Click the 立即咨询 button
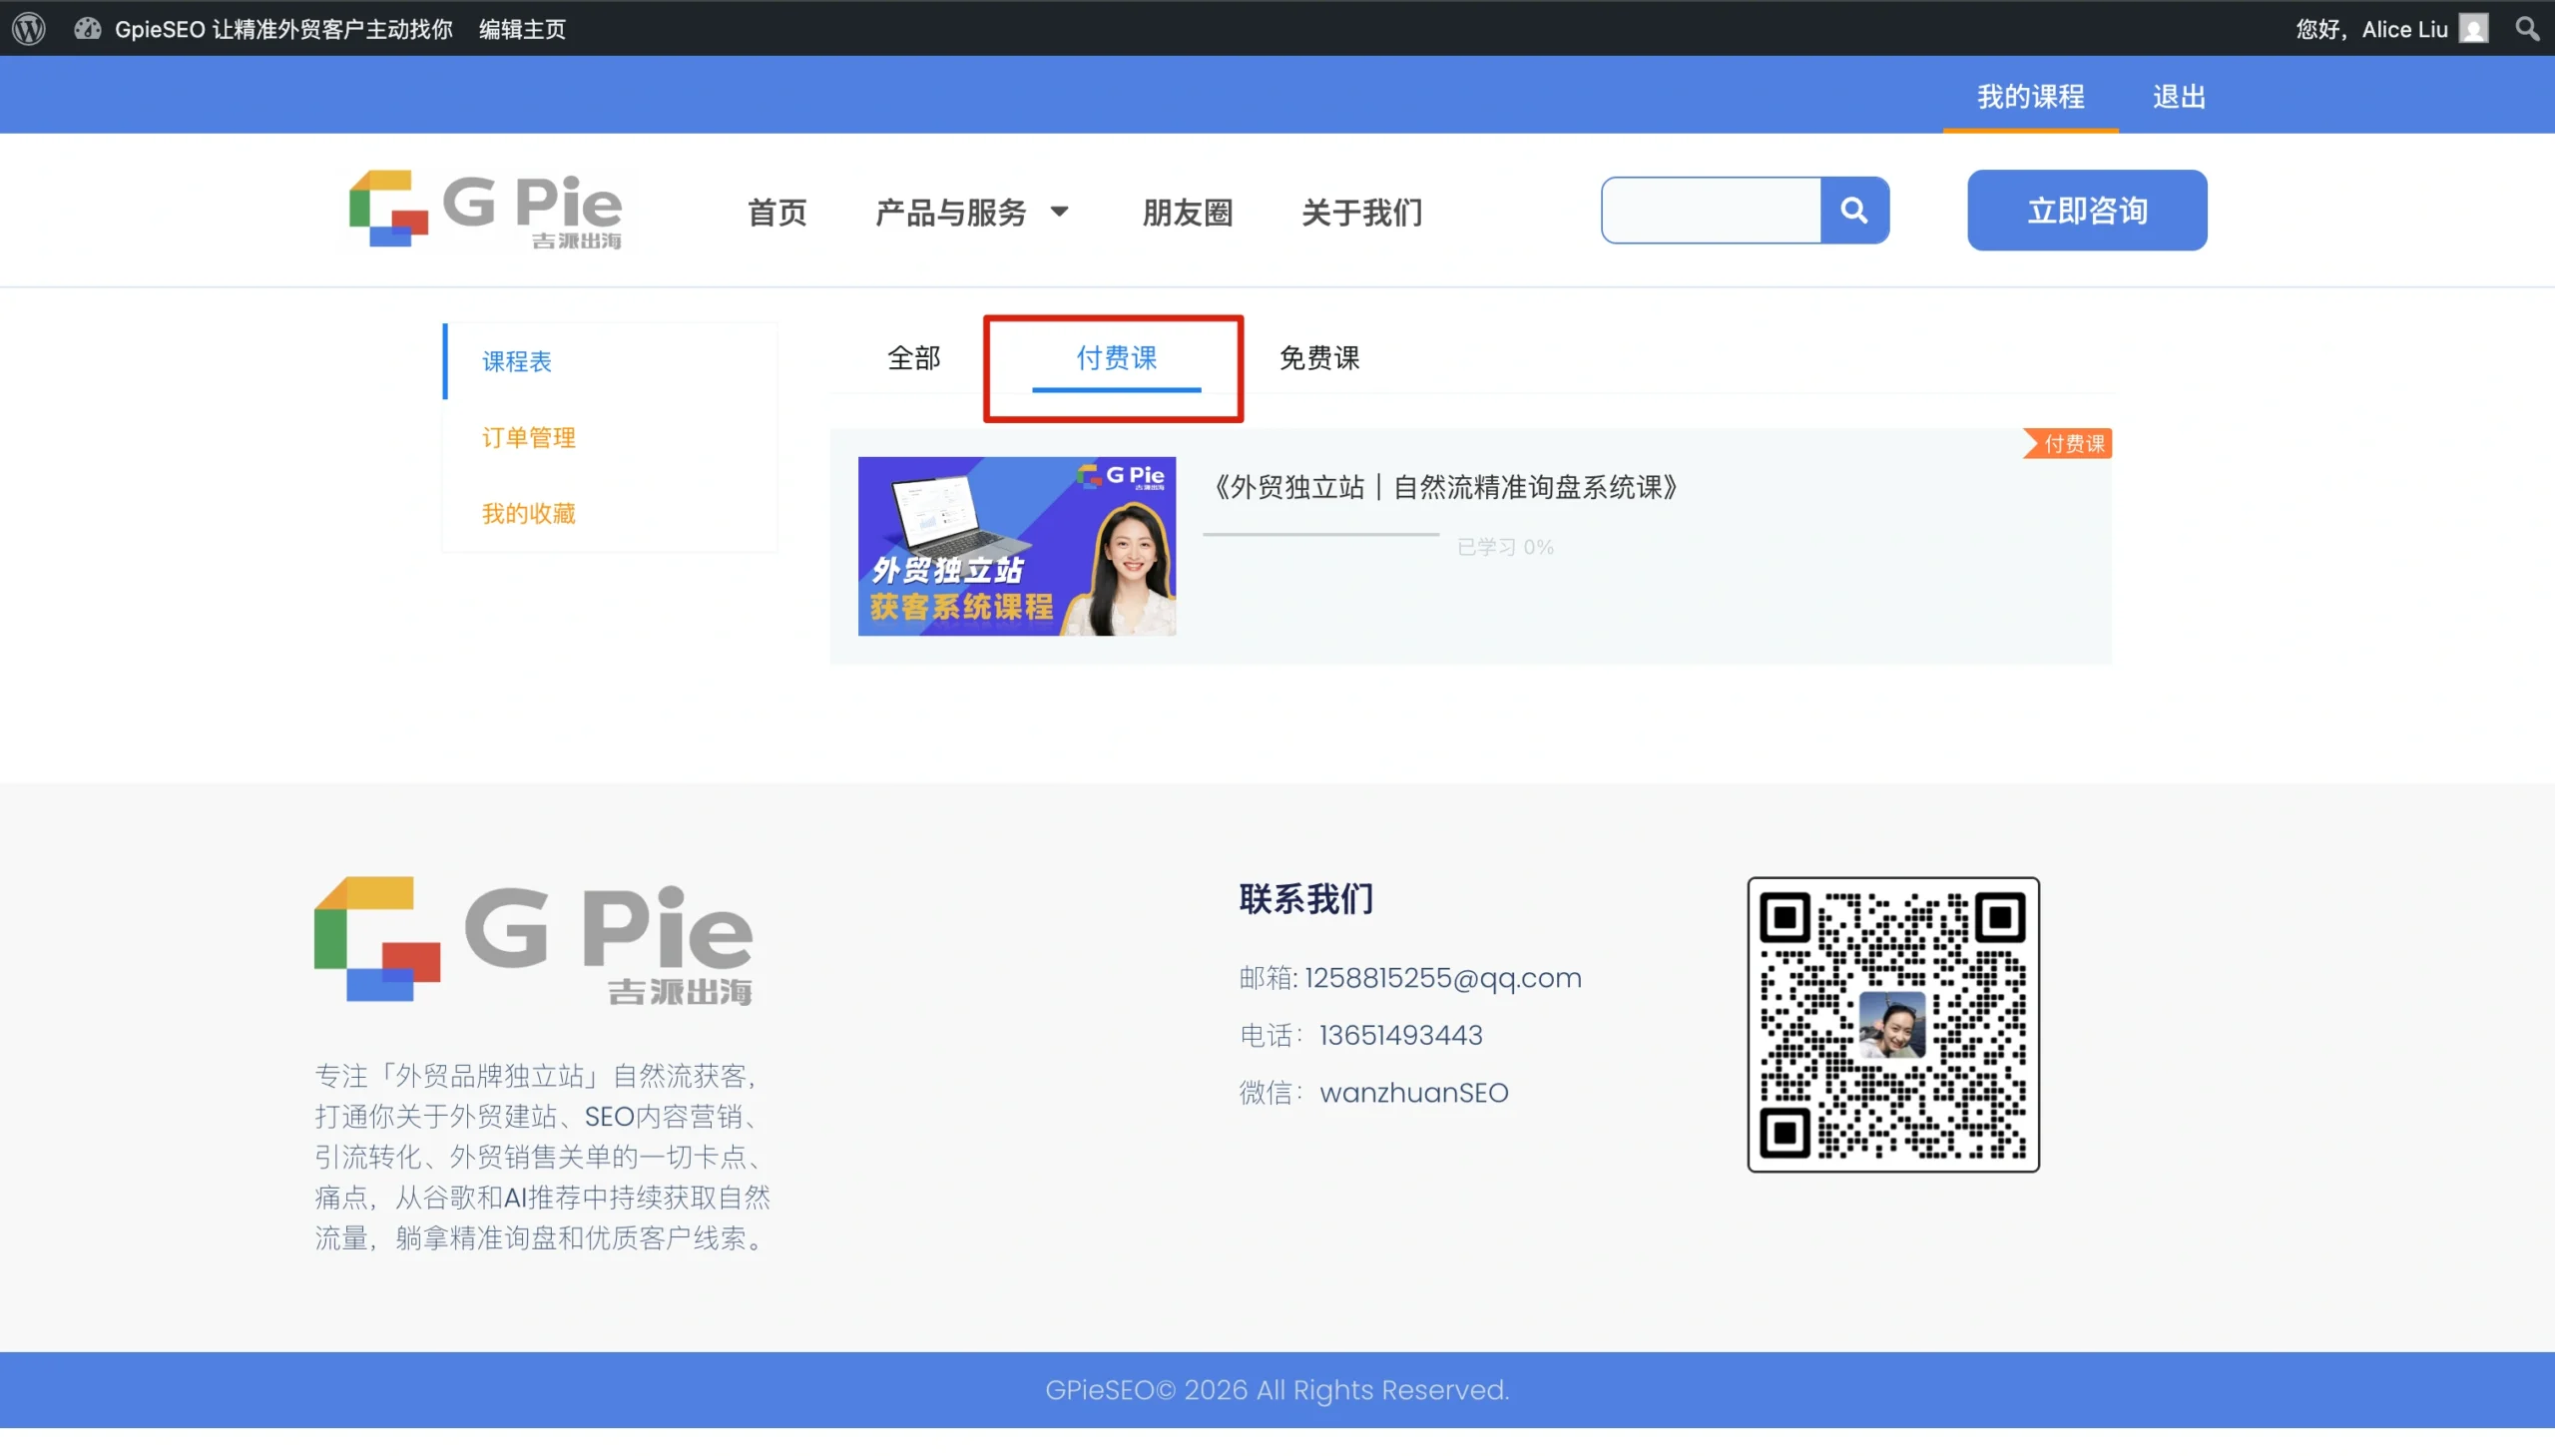Viewport: 2555px width, 1456px height. coord(2086,210)
